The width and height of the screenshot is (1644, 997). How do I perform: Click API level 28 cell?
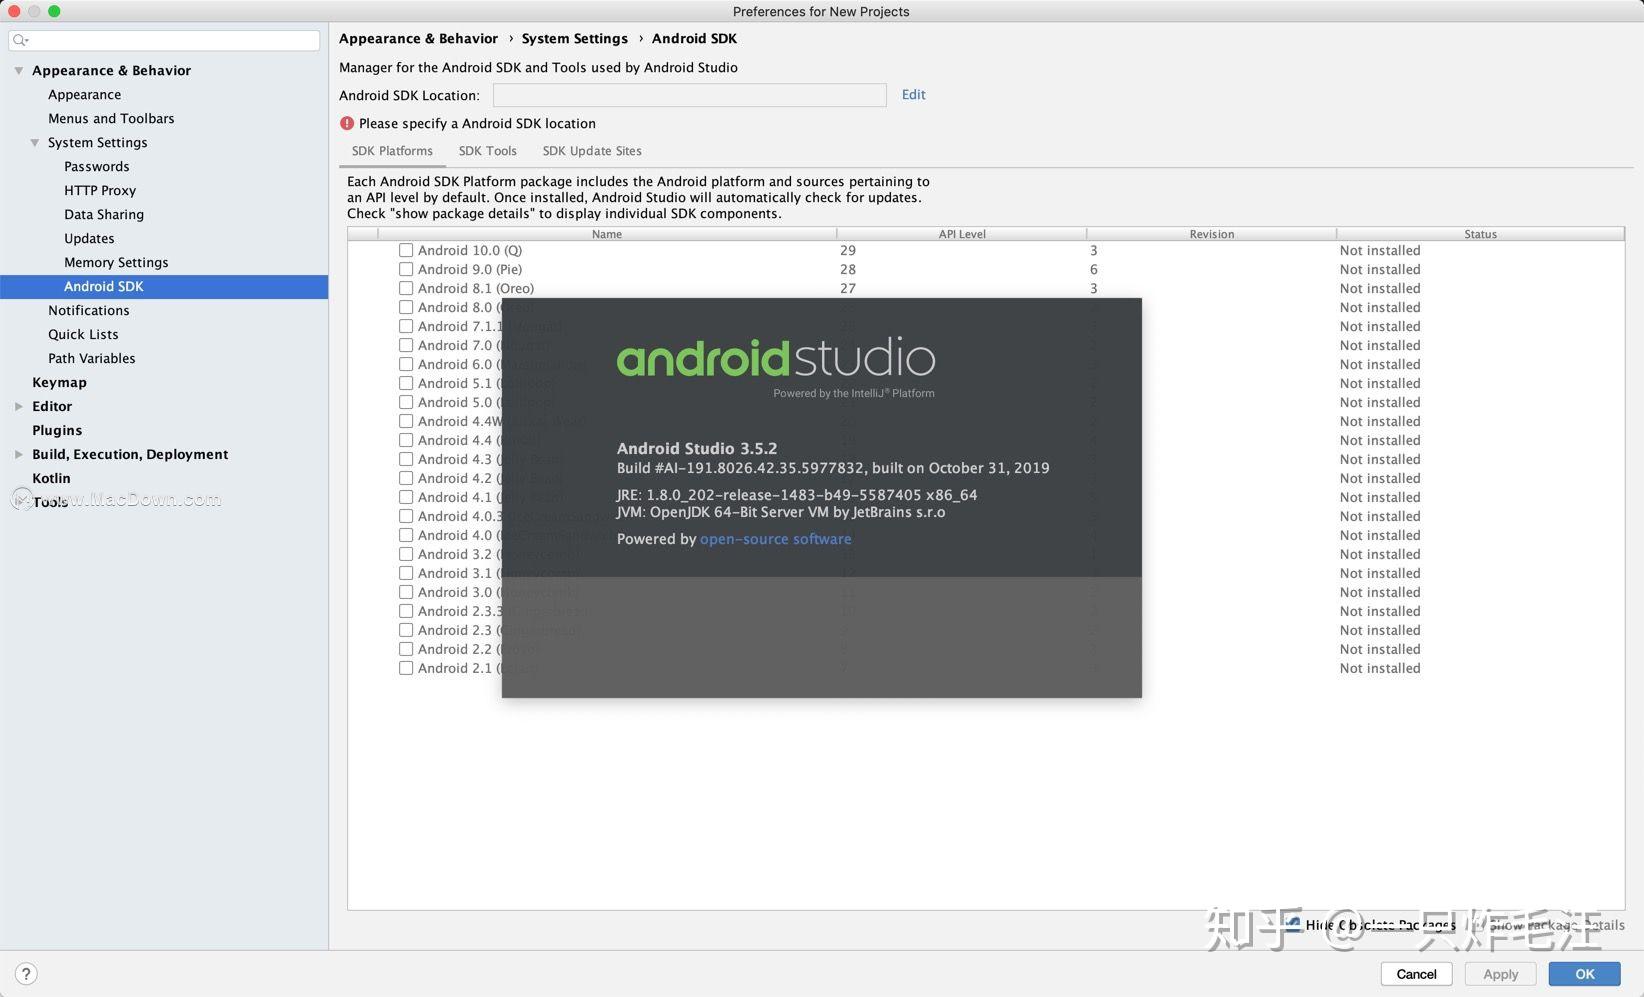[848, 269]
